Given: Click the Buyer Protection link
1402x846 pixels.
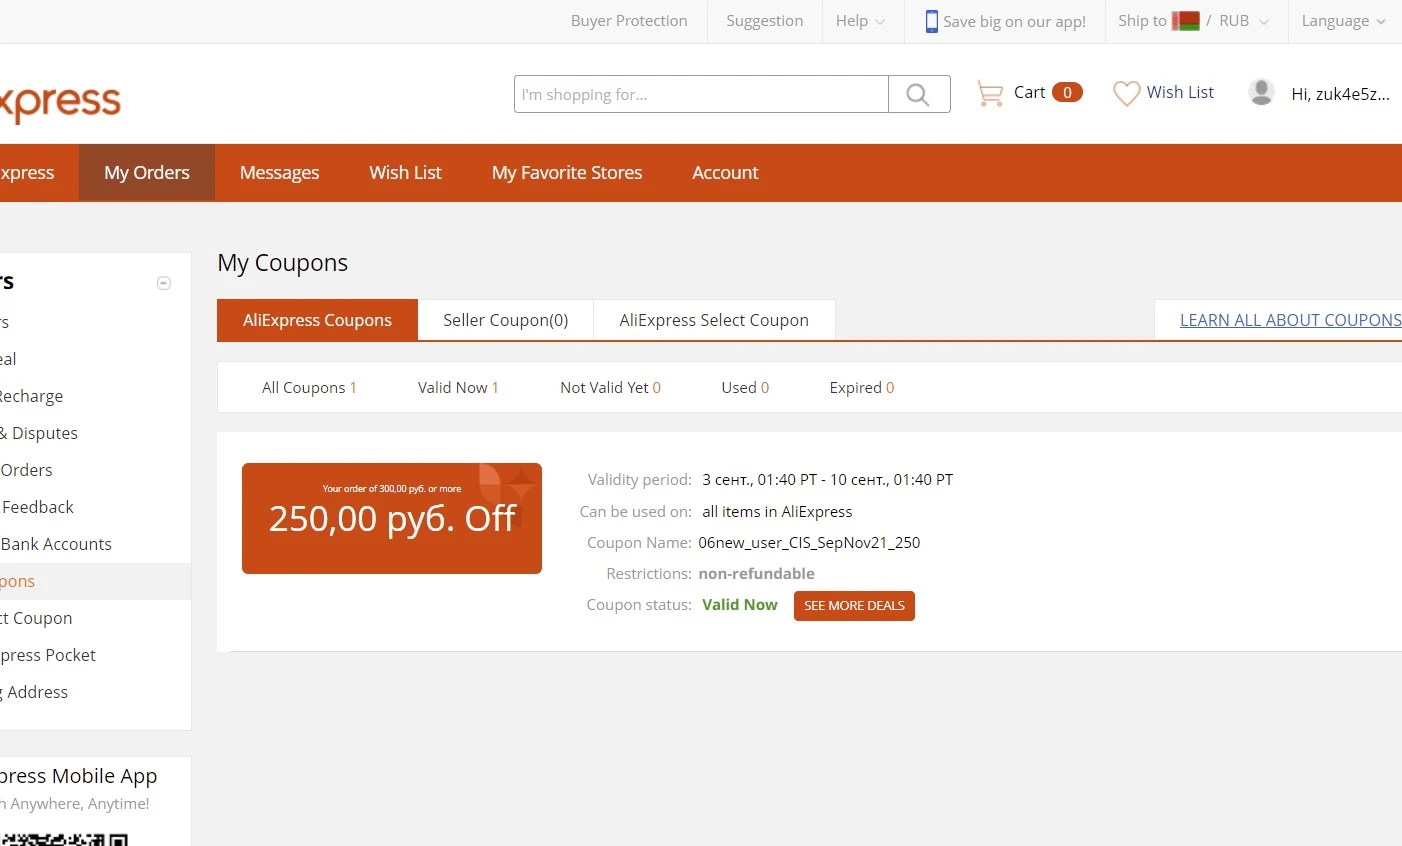Looking at the screenshot, I should click(x=629, y=21).
